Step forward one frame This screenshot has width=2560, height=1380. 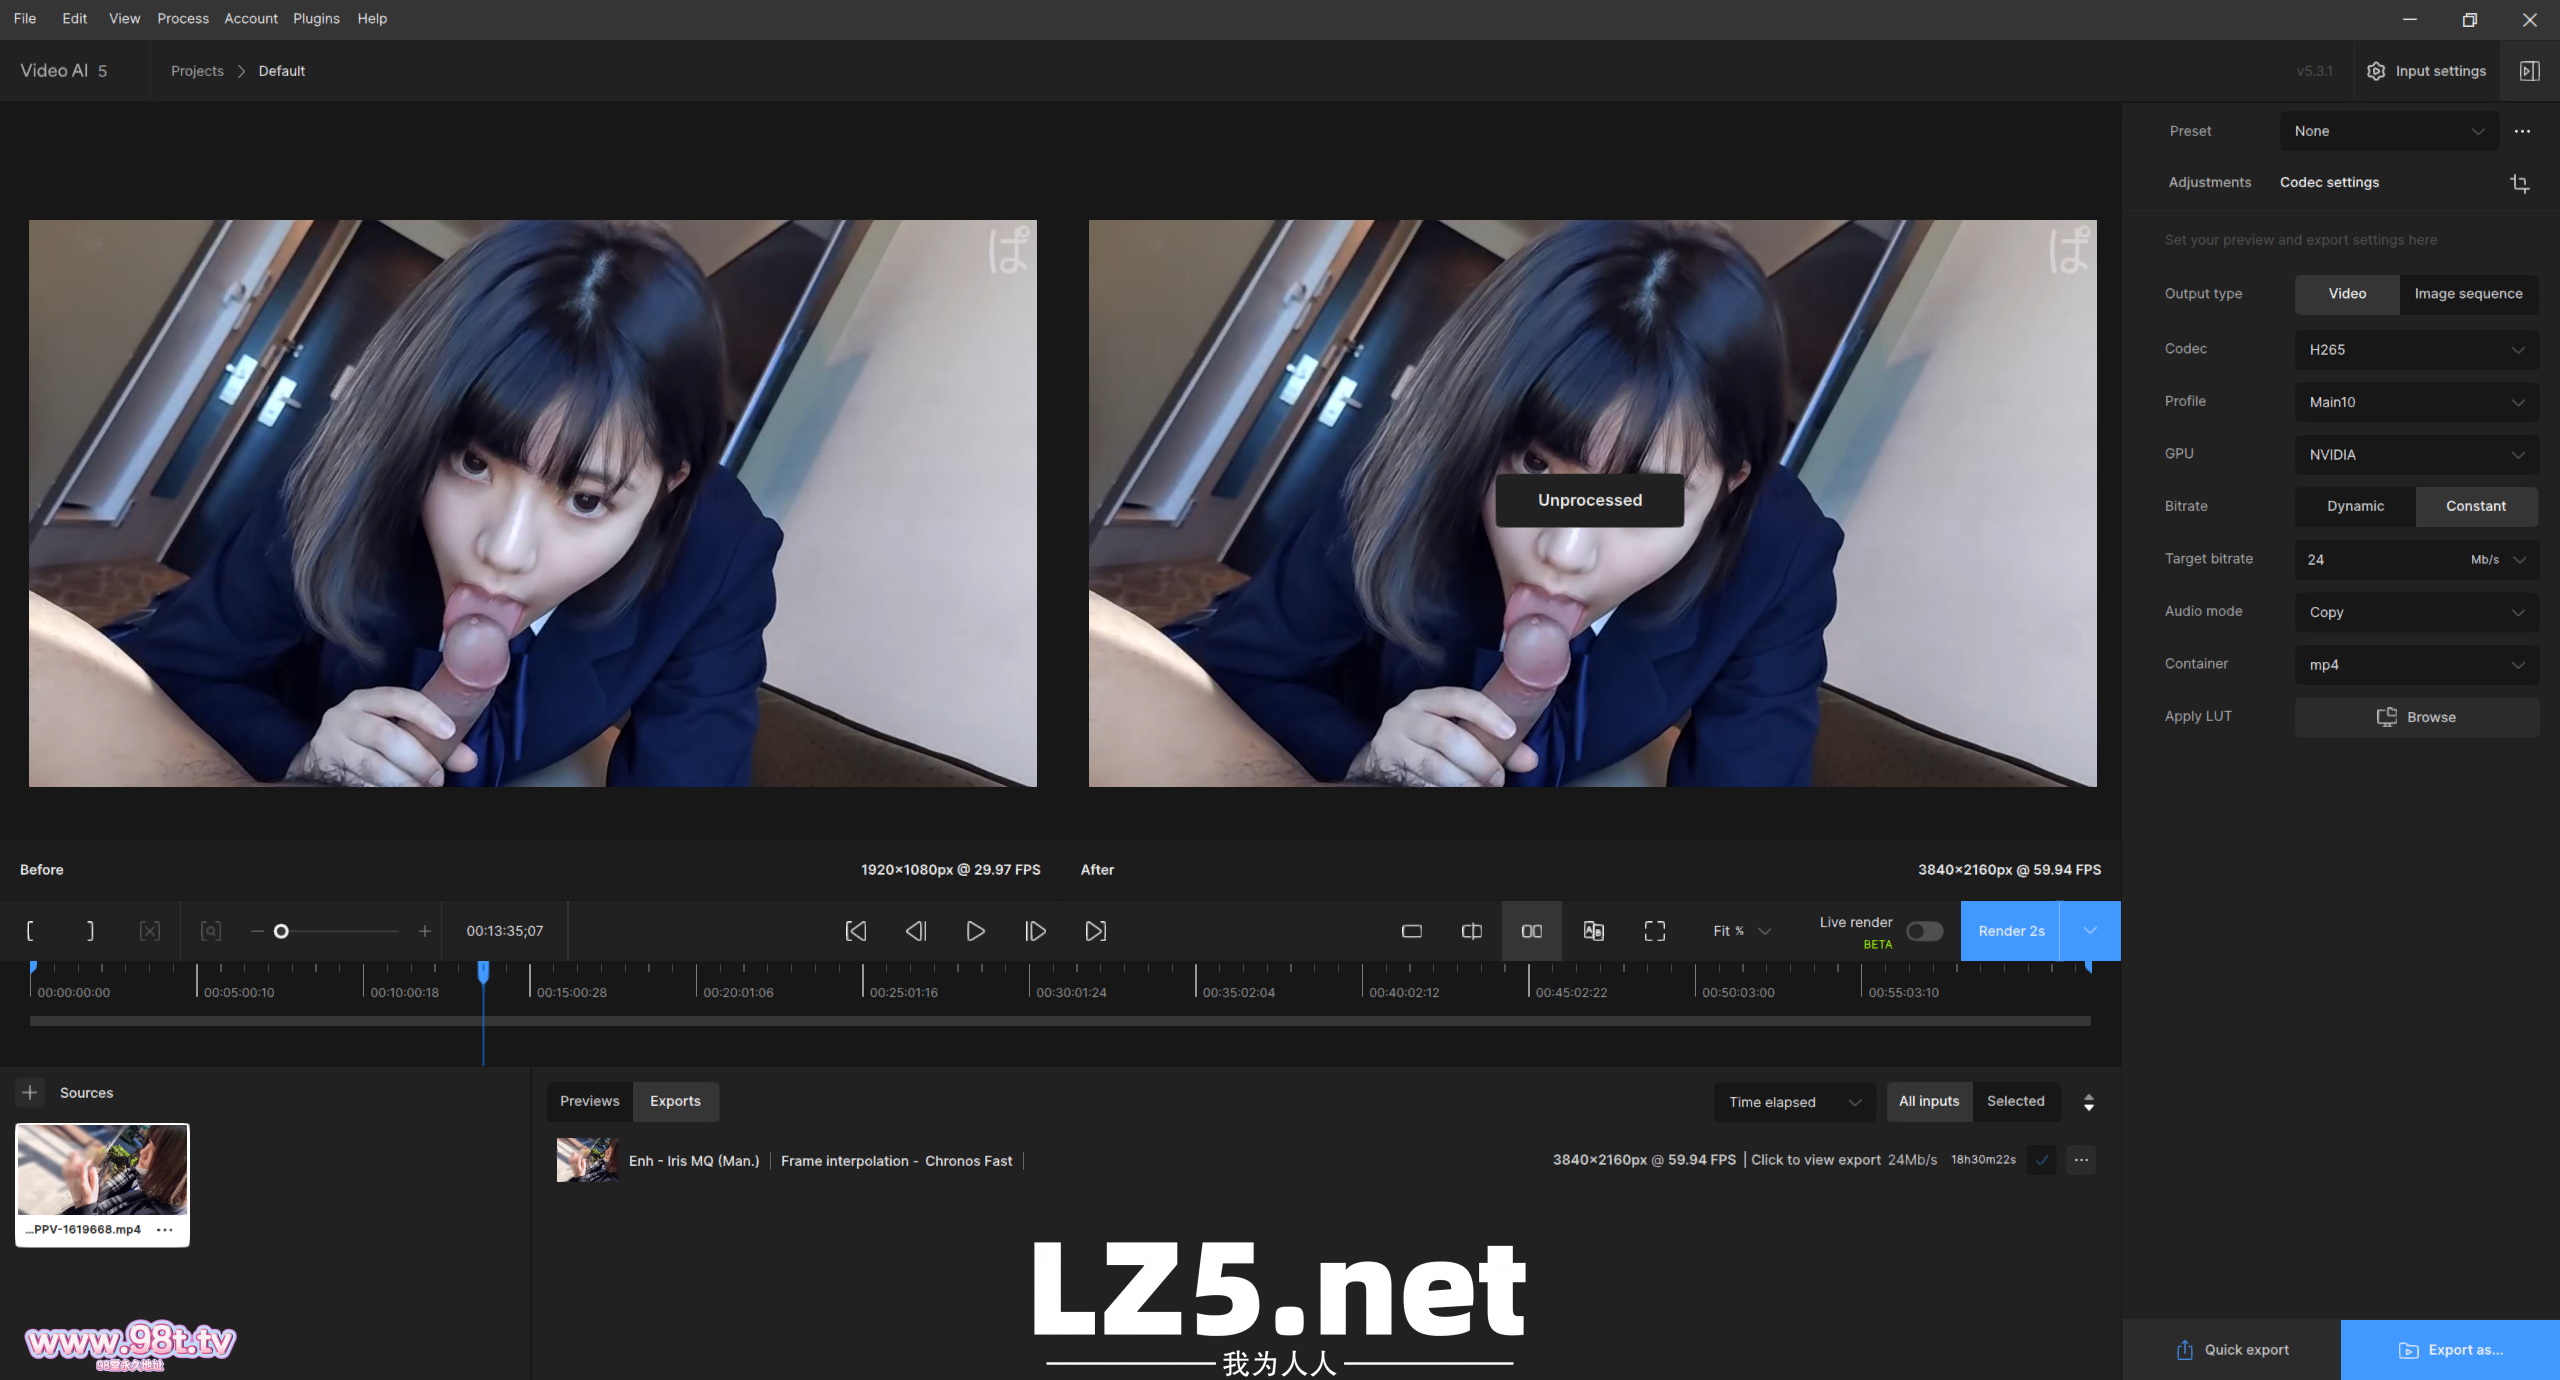pyautogui.click(x=1035, y=931)
